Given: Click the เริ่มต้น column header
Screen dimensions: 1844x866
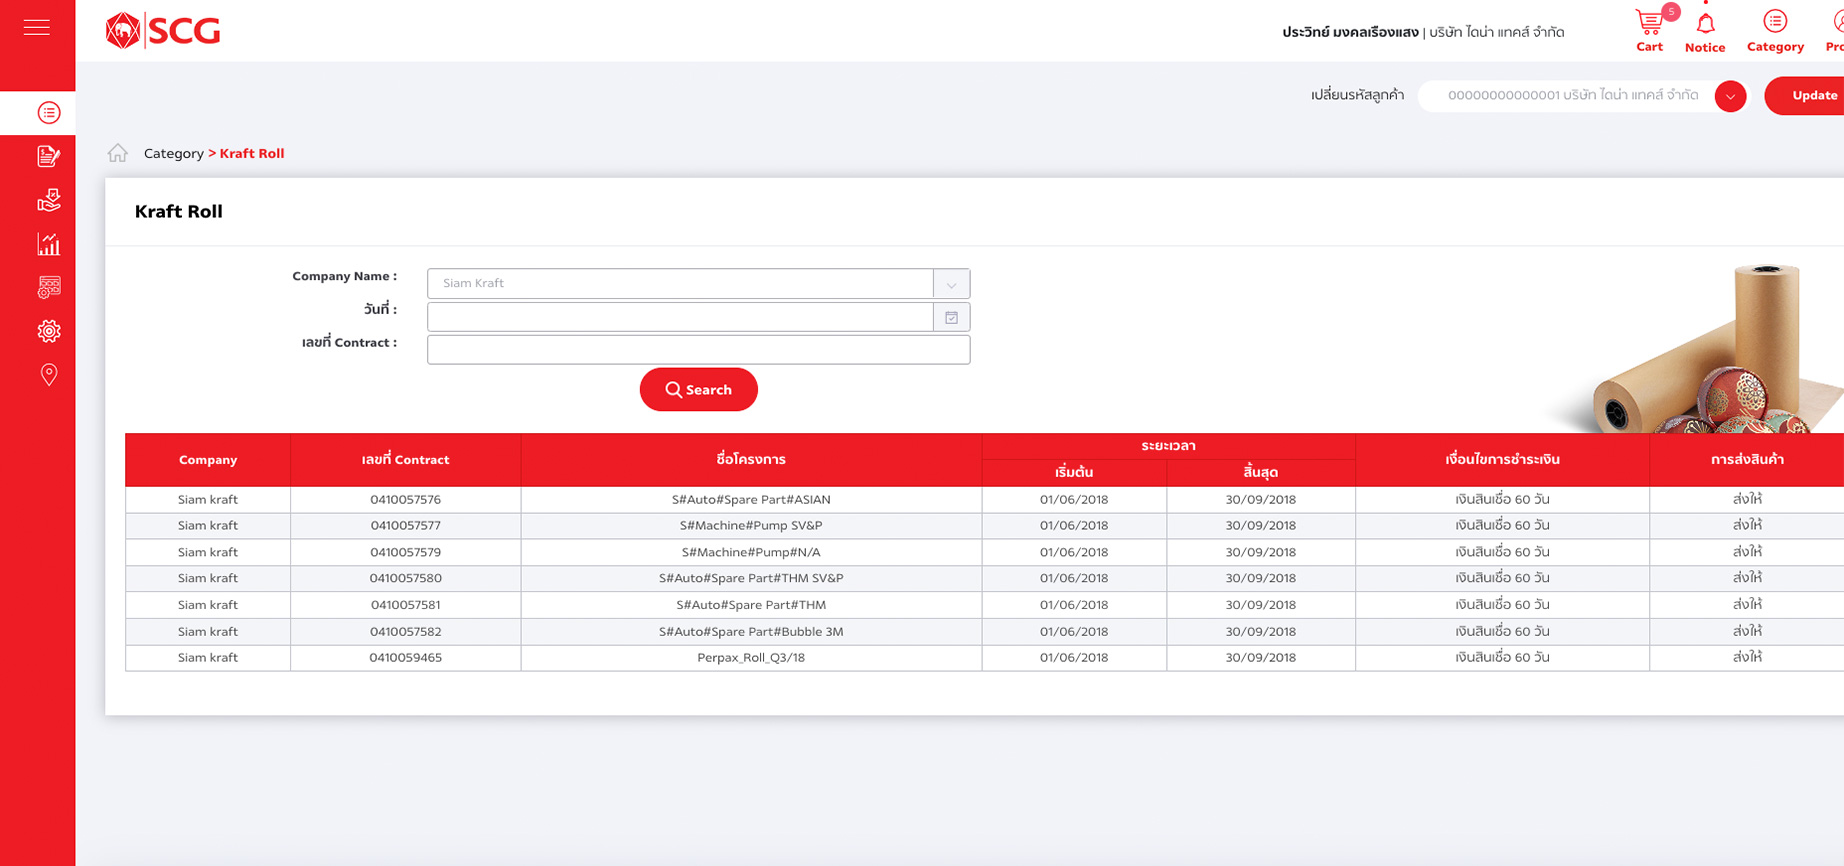Looking at the screenshot, I should [x=1074, y=473].
